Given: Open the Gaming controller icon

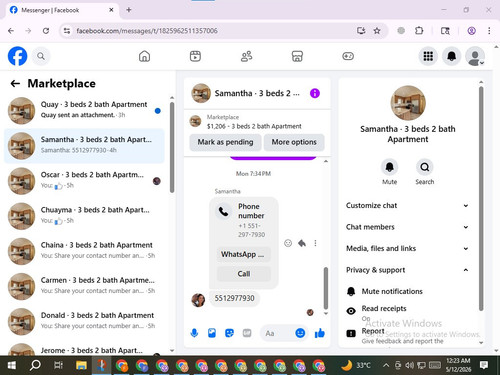Looking at the screenshot, I should tap(348, 56).
